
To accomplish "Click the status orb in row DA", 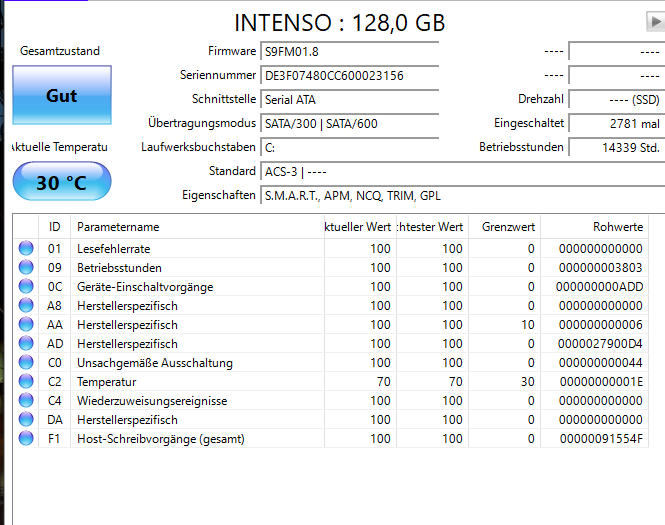I will click(26, 419).
